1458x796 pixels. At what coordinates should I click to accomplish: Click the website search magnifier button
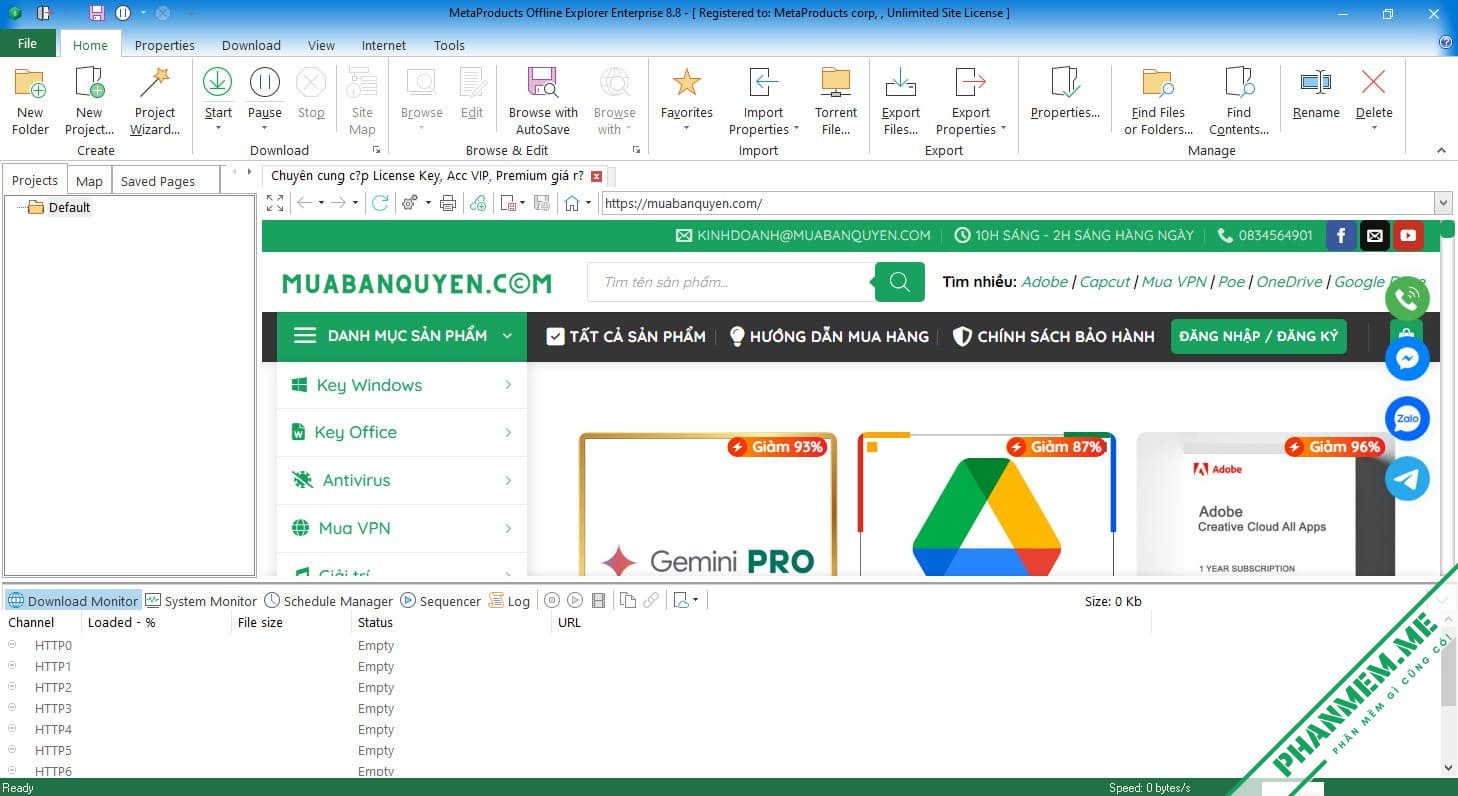899,282
